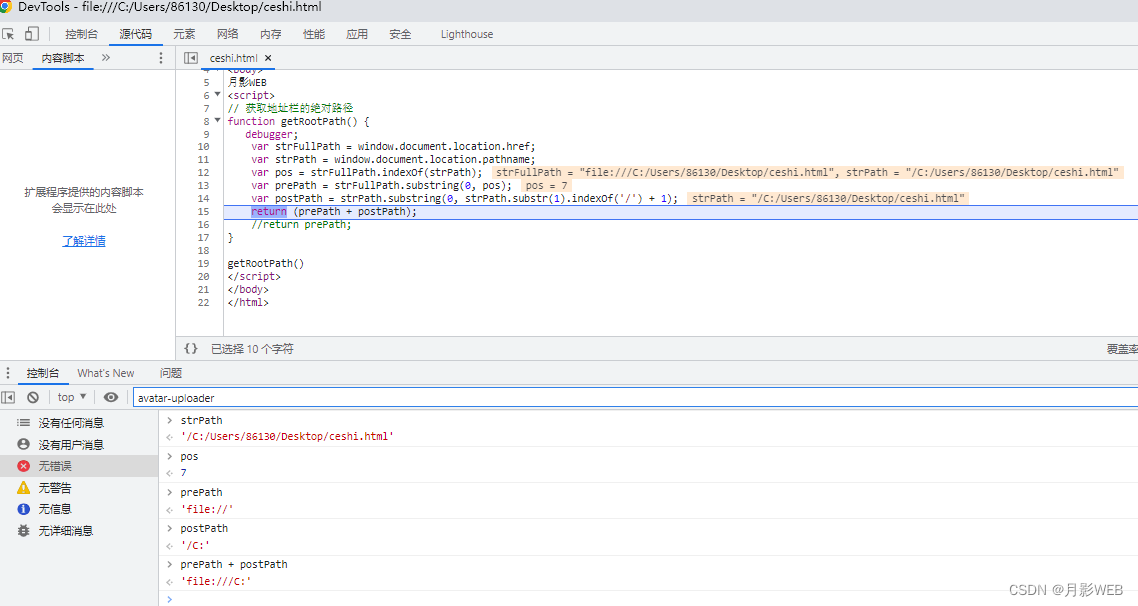Open the sources sidebar three-dot menu
1138x606 pixels.
tap(160, 58)
